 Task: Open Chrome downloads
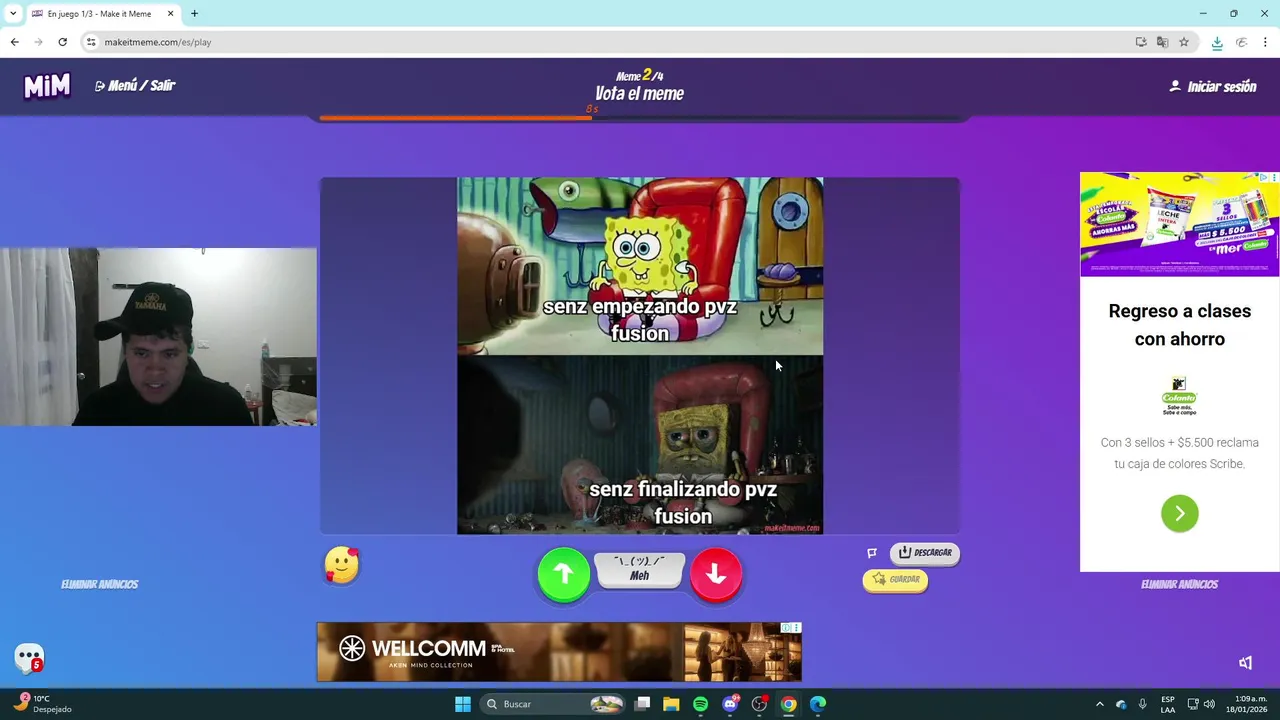click(x=1217, y=42)
